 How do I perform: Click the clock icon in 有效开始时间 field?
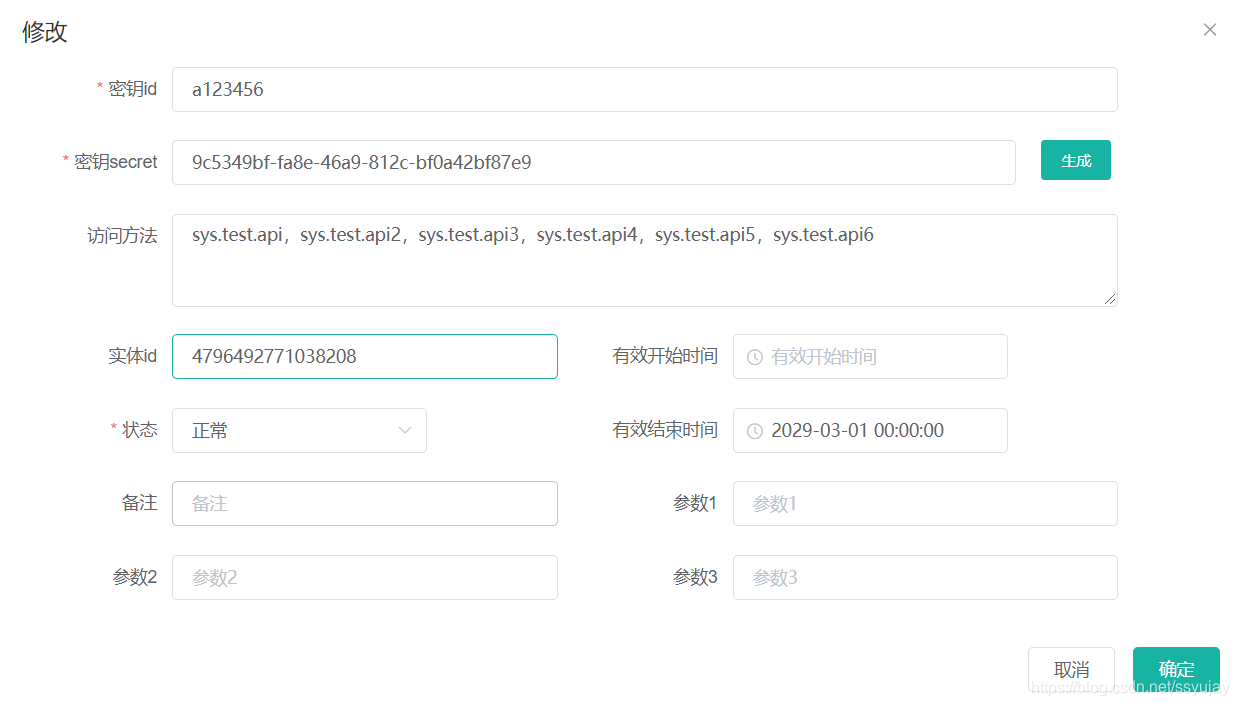pyautogui.click(x=755, y=357)
